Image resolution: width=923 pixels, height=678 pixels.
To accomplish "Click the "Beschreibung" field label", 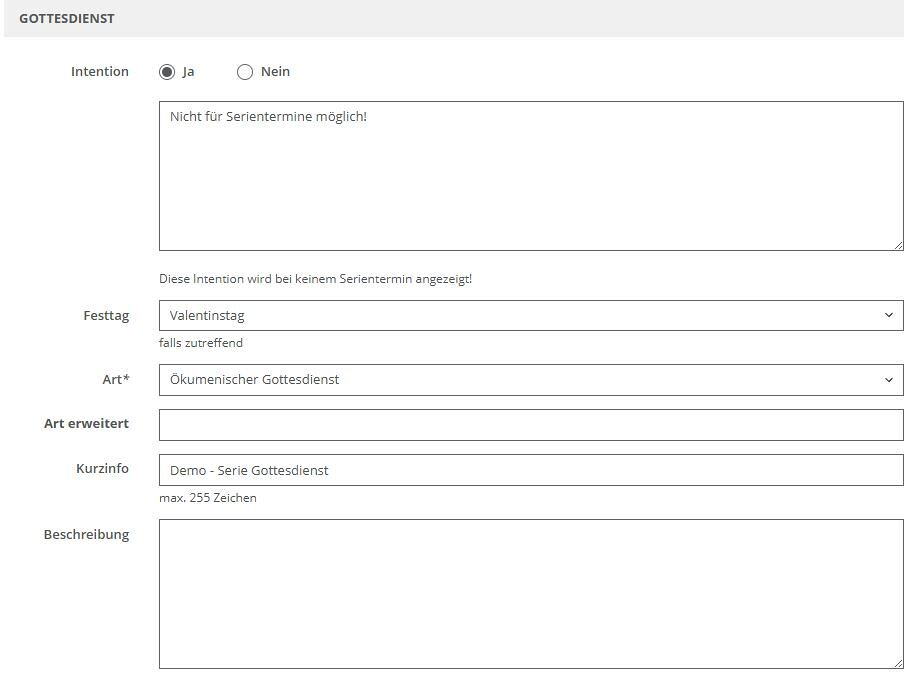I will (86, 535).
